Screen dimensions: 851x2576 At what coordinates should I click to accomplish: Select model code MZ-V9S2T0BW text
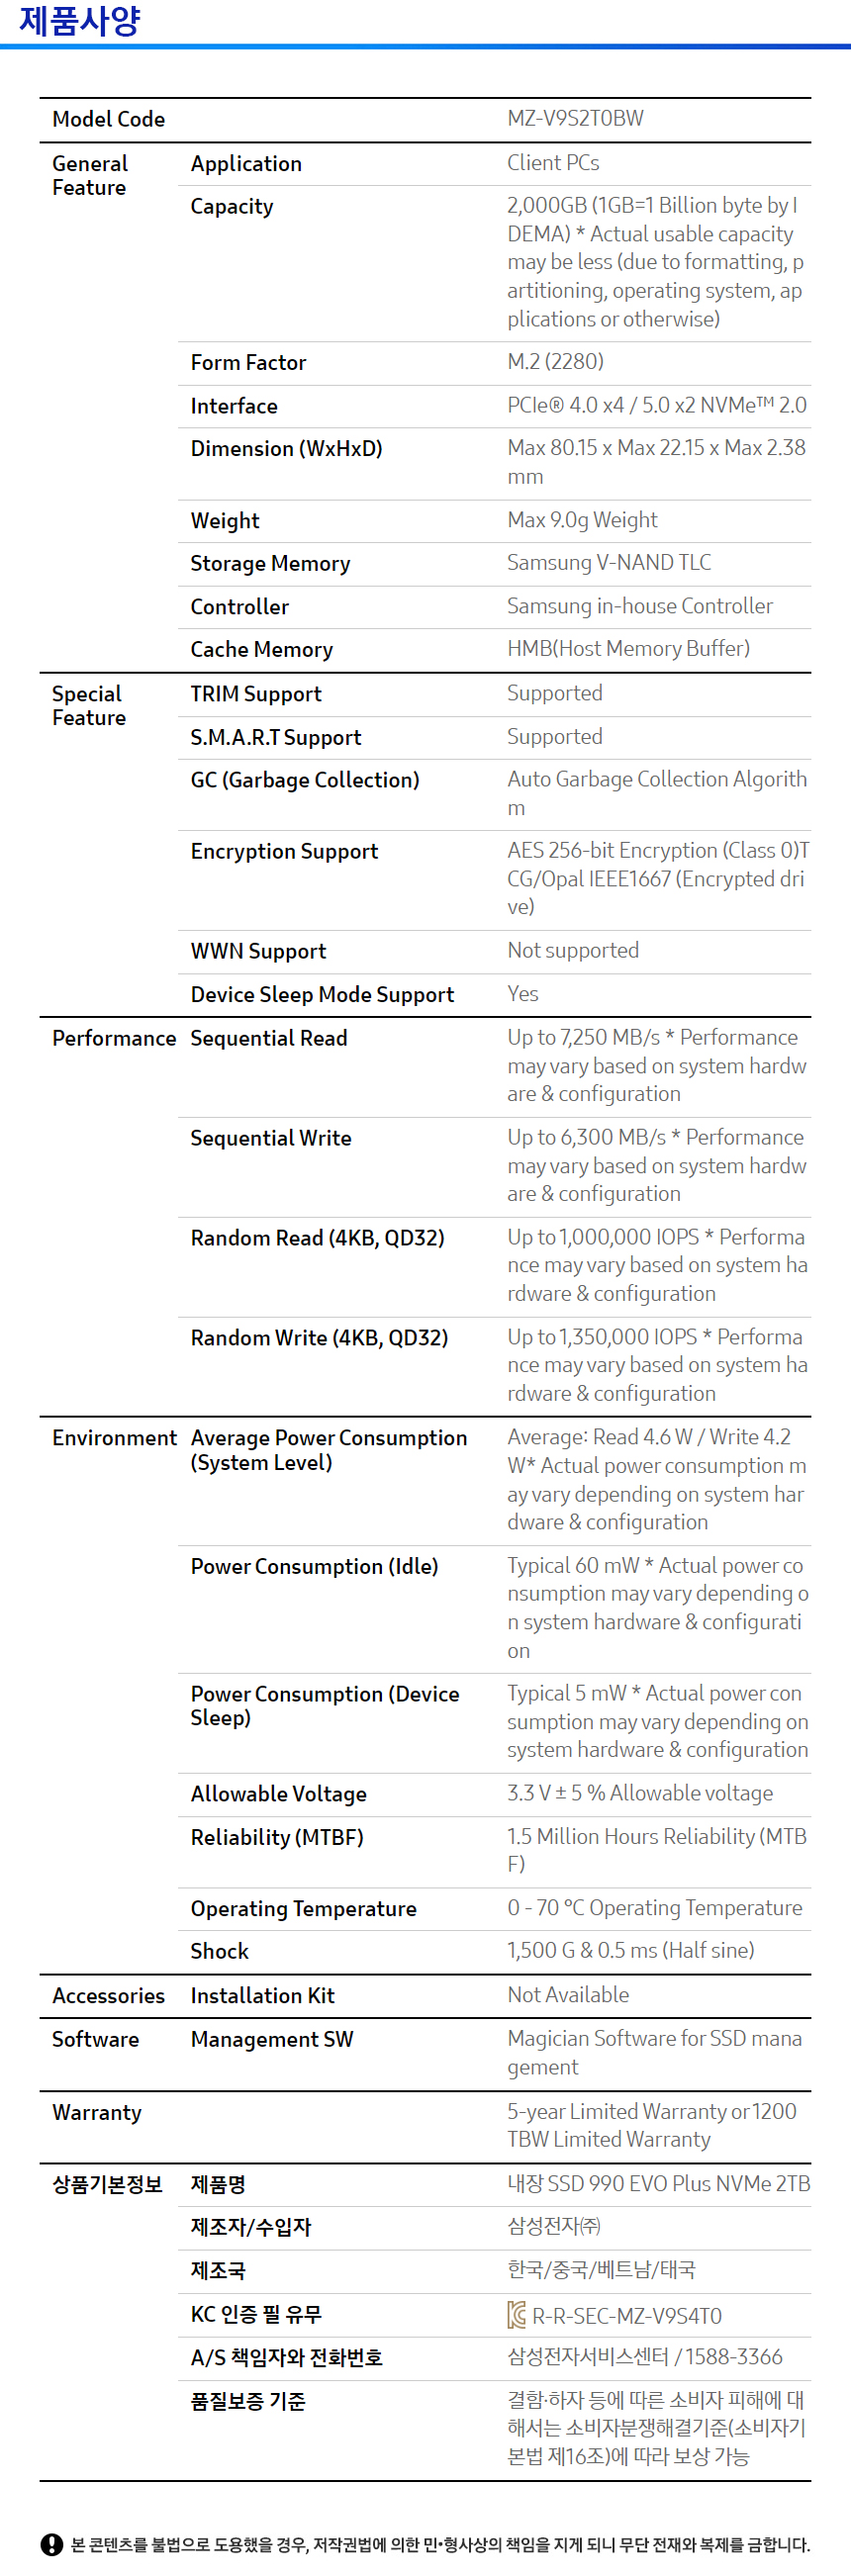click(x=575, y=118)
